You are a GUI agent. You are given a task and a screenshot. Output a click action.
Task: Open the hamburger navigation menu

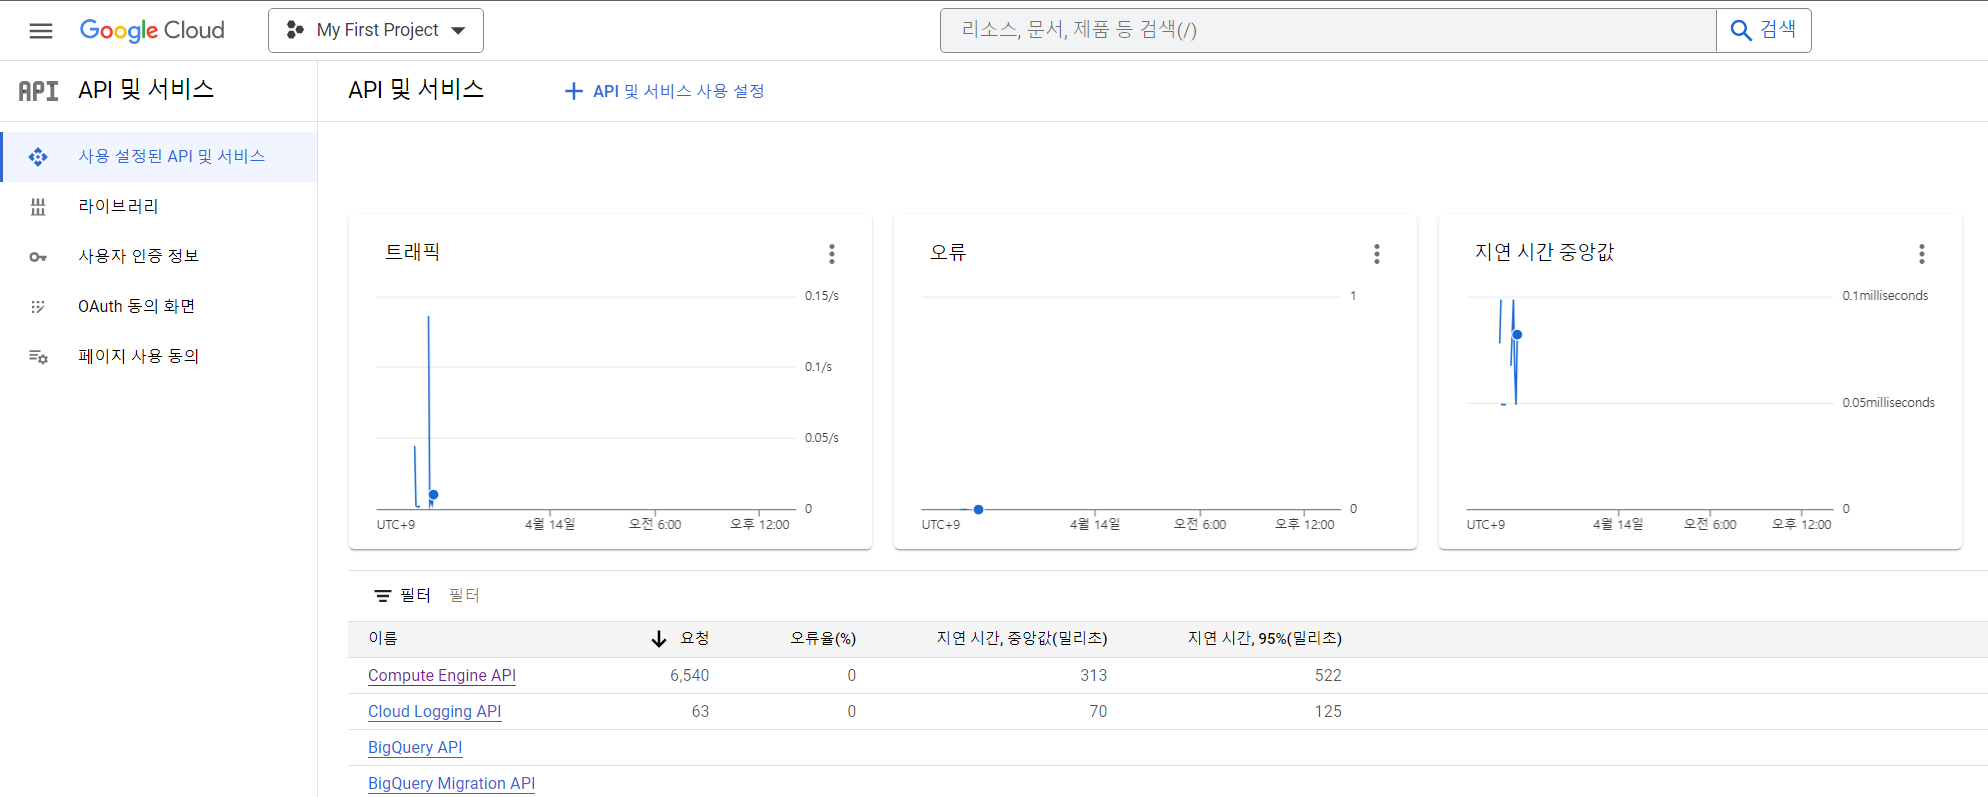(x=41, y=31)
